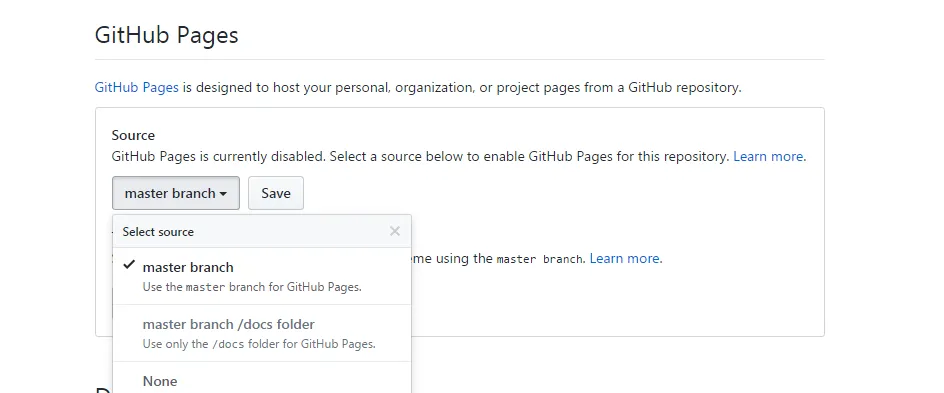
Task: Click the checkmark beside master branch
Action: 129,265
